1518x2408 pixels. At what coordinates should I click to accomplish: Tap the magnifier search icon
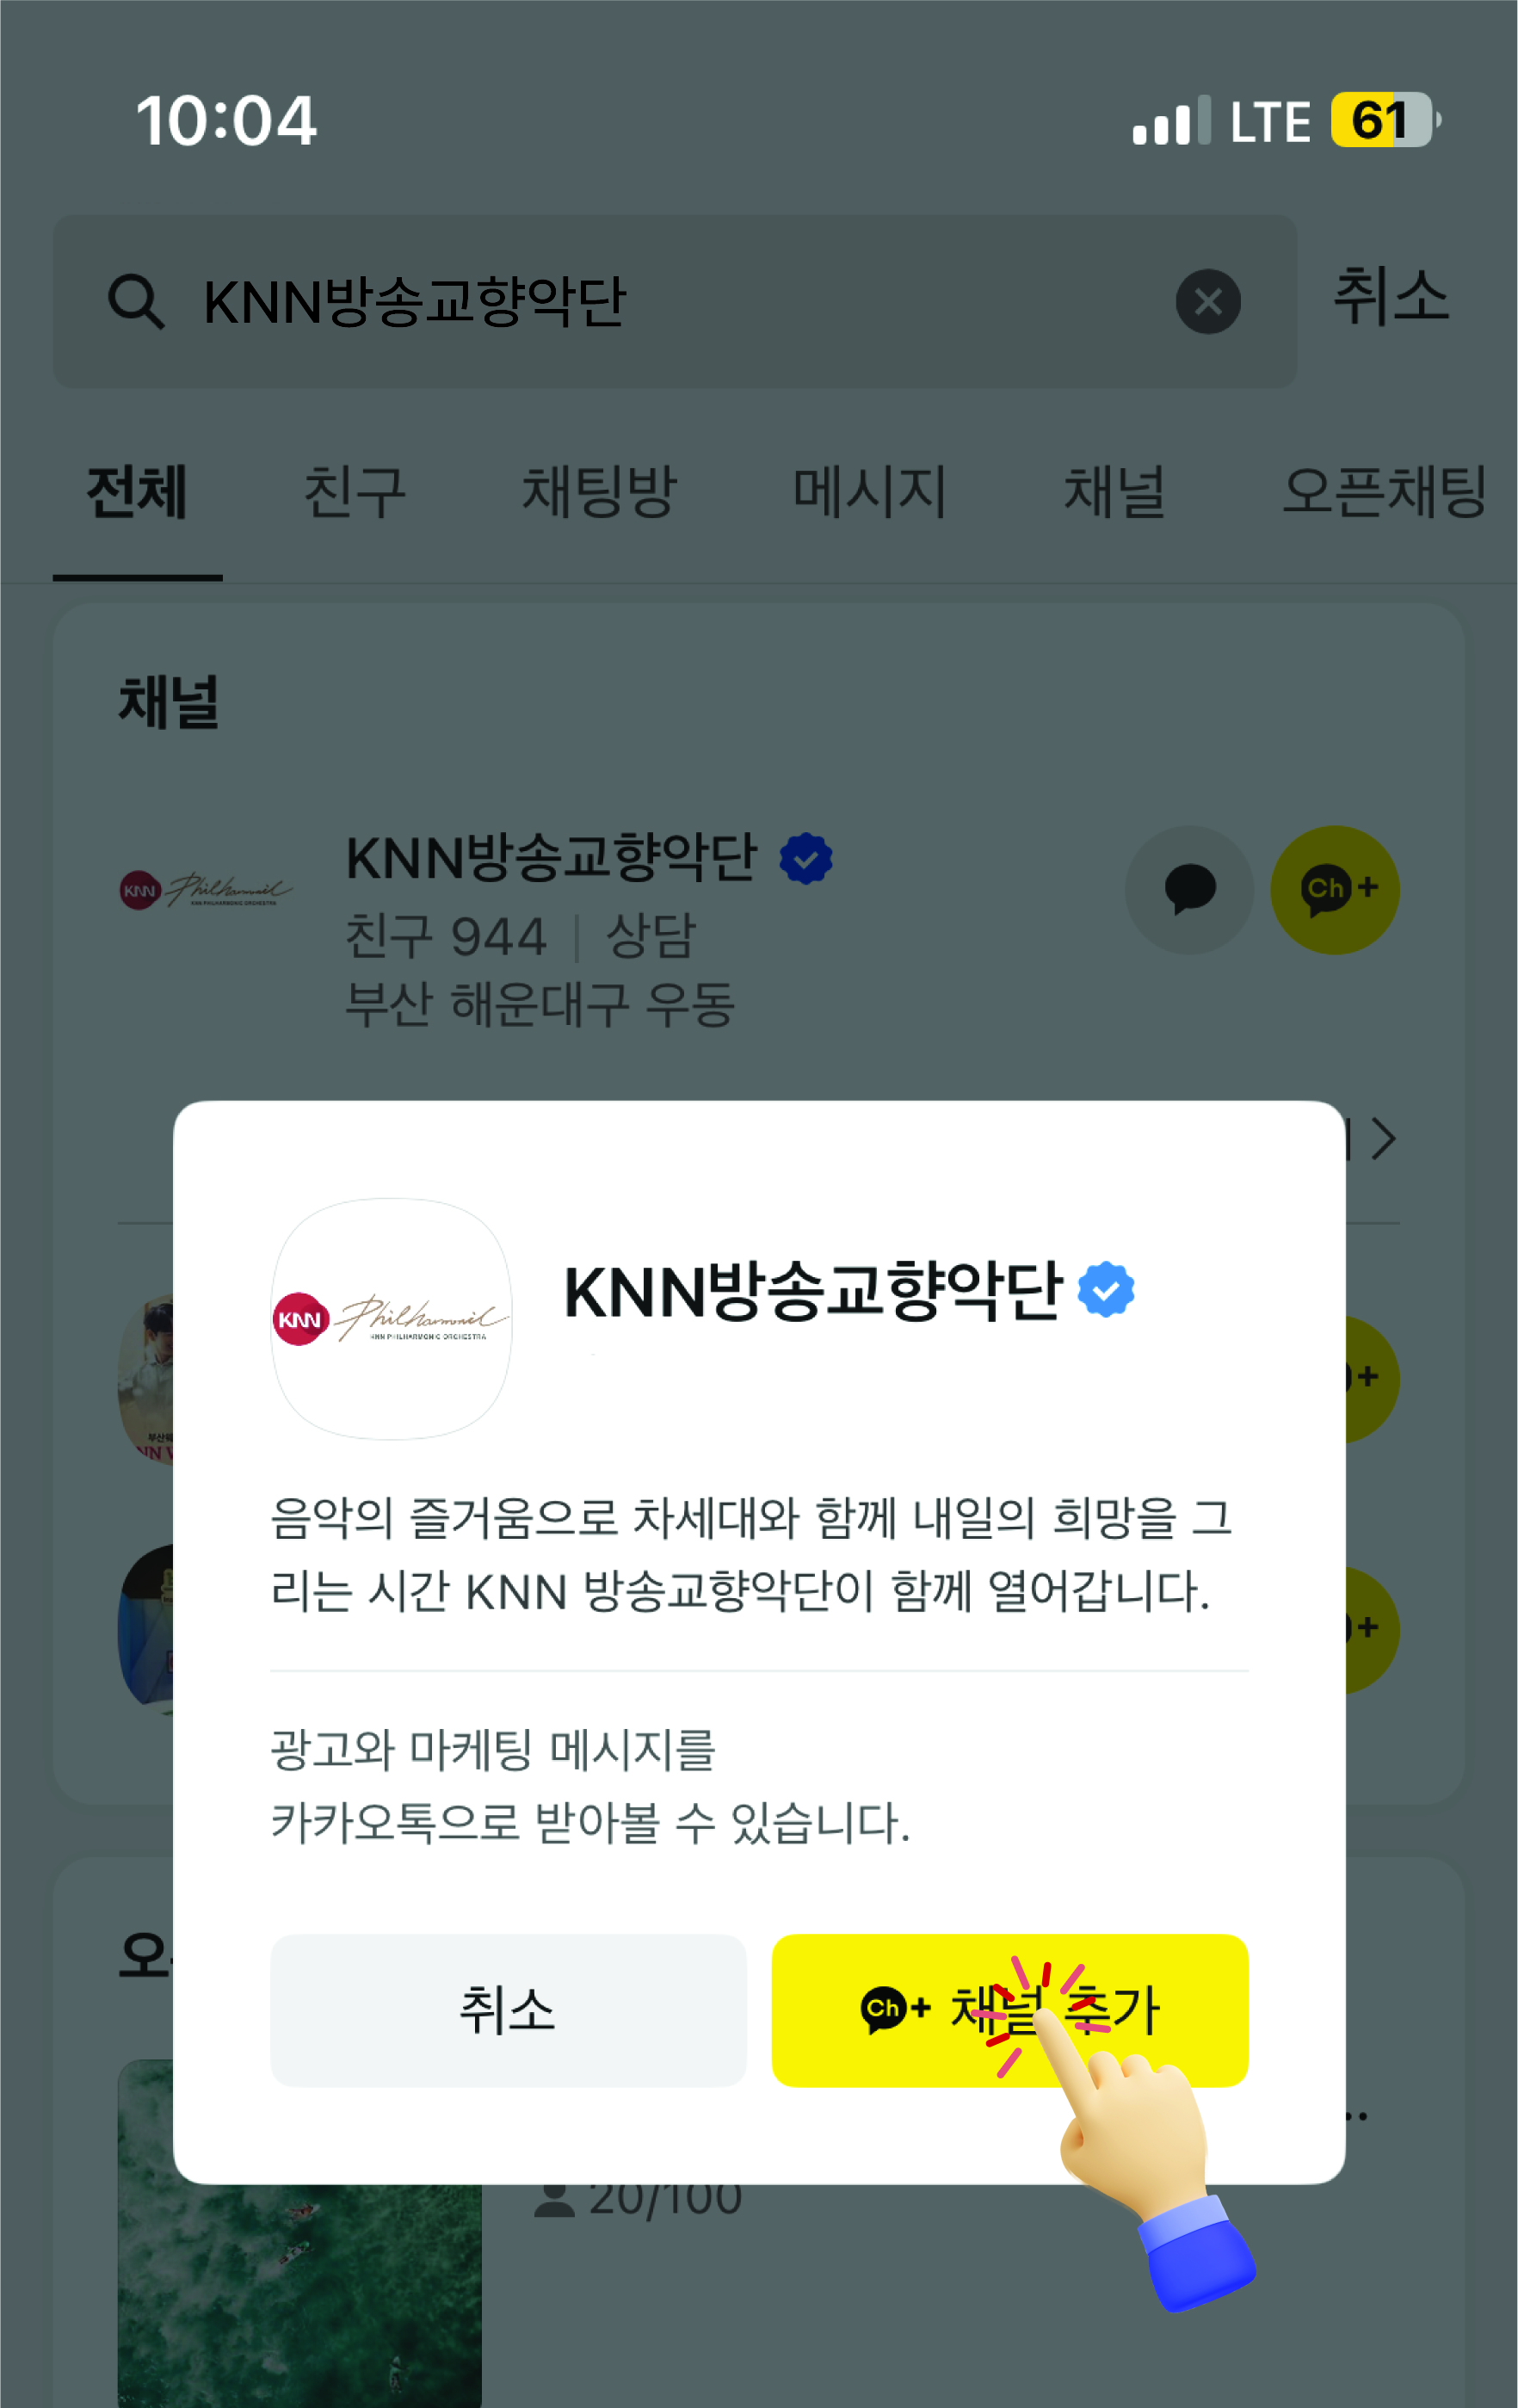coord(136,301)
